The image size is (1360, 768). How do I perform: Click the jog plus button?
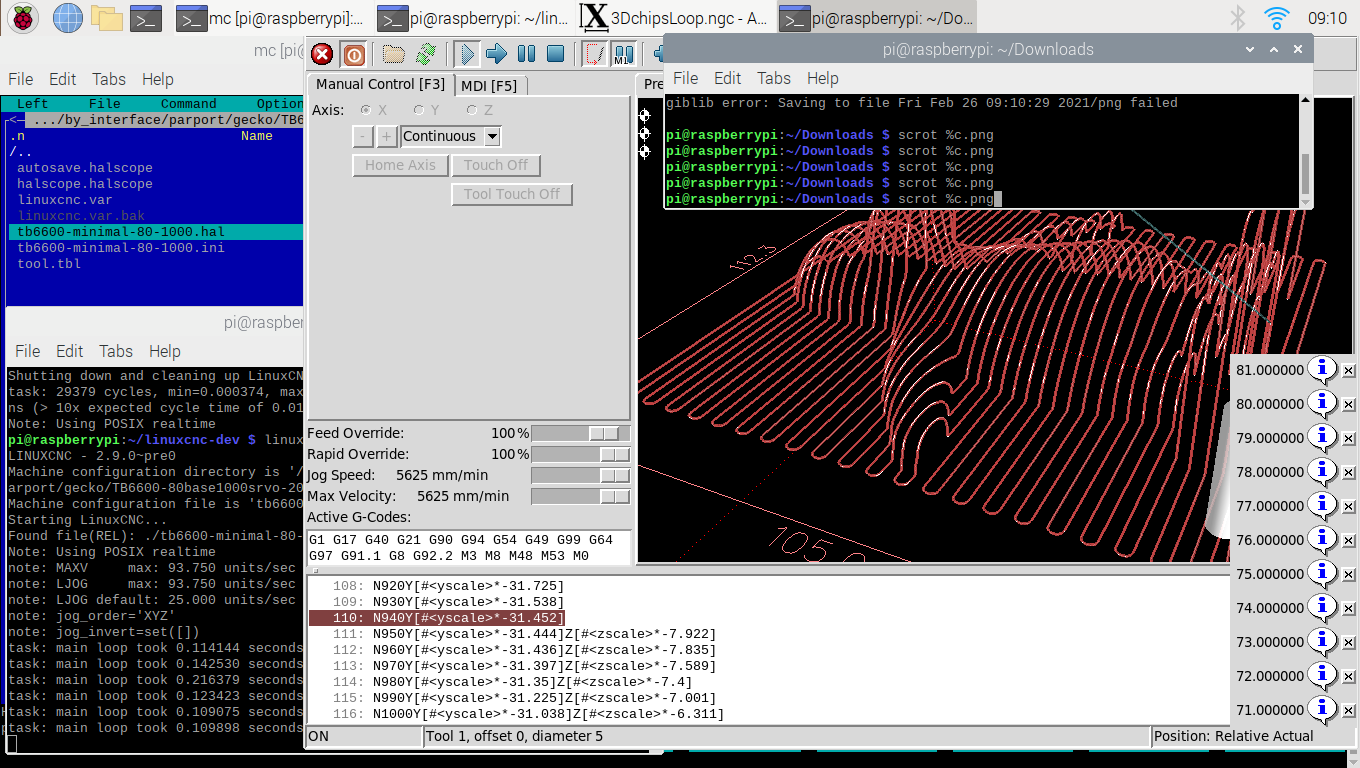[387, 136]
